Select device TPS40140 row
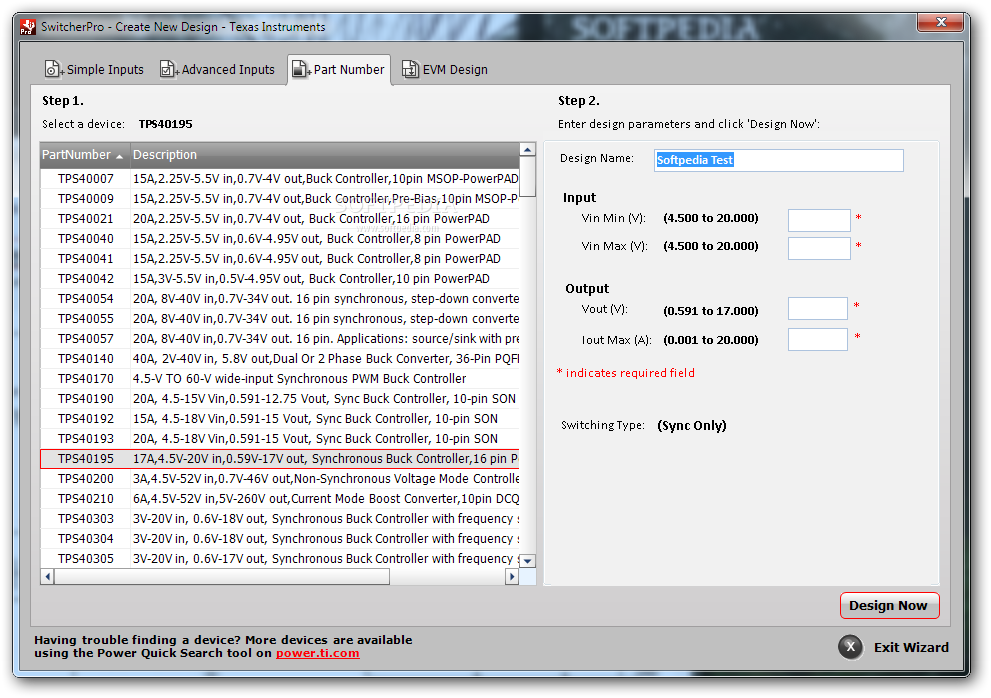 click(279, 358)
